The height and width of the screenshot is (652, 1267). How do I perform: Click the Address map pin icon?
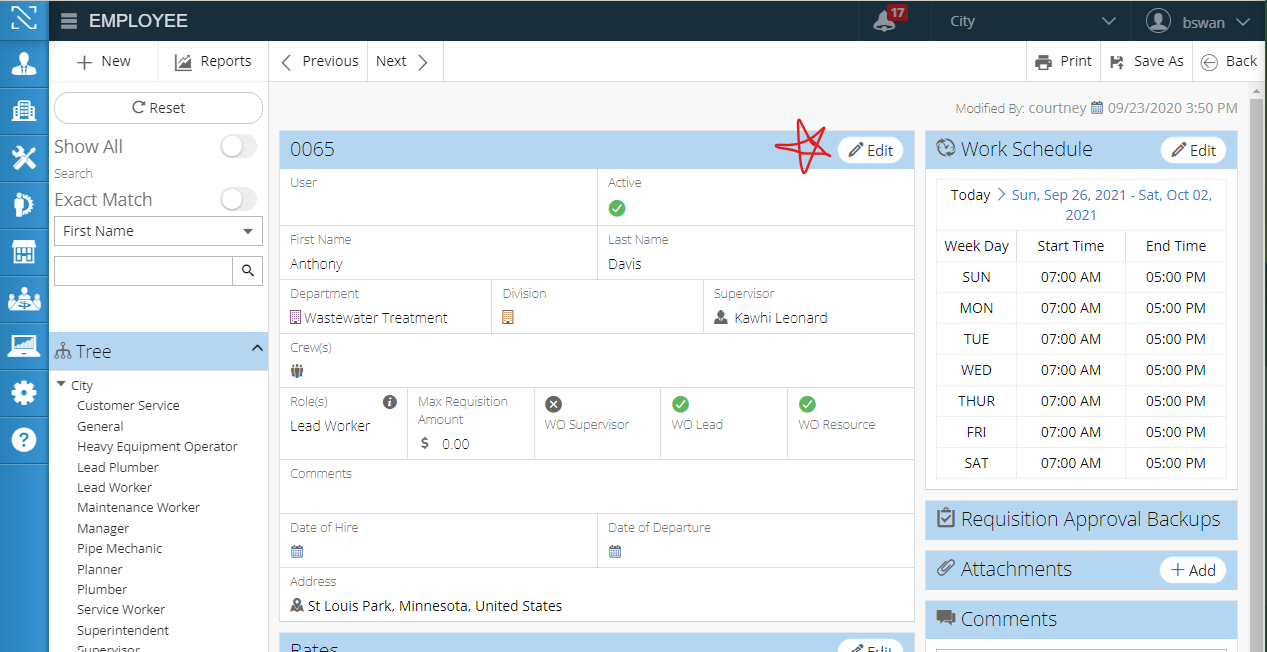[x=296, y=606]
